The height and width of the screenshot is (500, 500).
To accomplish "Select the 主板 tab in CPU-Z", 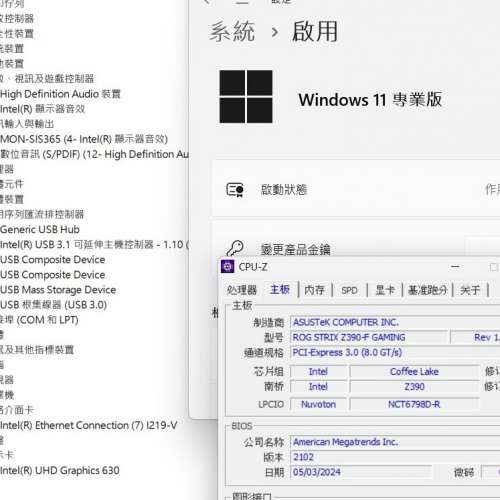I will [x=280, y=289].
